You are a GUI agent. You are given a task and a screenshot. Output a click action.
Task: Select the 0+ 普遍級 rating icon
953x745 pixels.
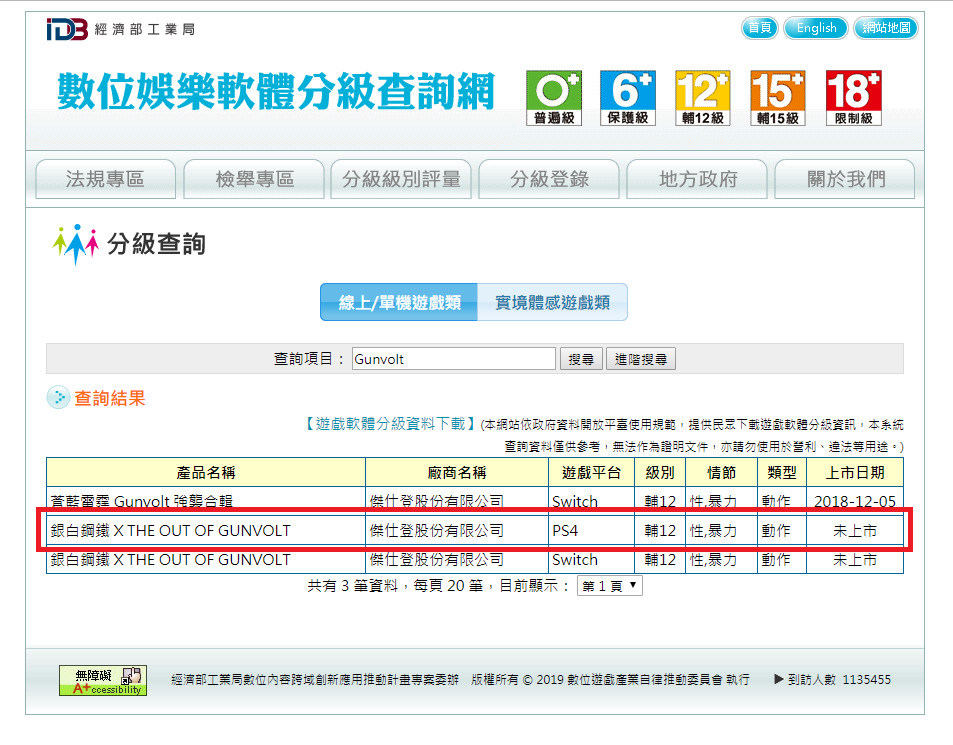pyautogui.click(x=554, y=98)
